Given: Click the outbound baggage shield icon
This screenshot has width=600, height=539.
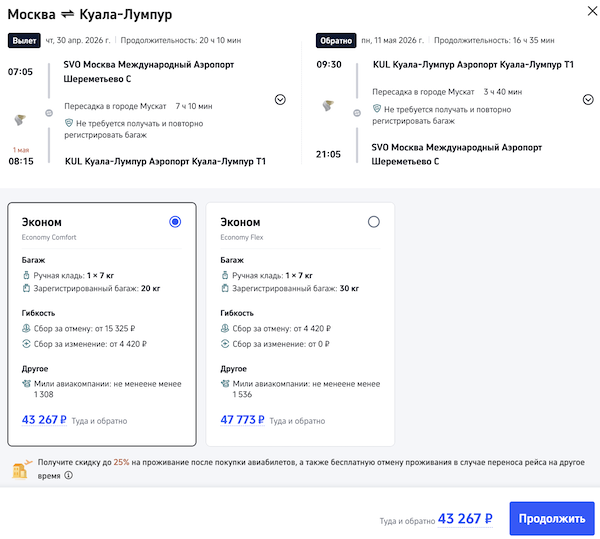Looking at the screenshot, I should point(69,123).
